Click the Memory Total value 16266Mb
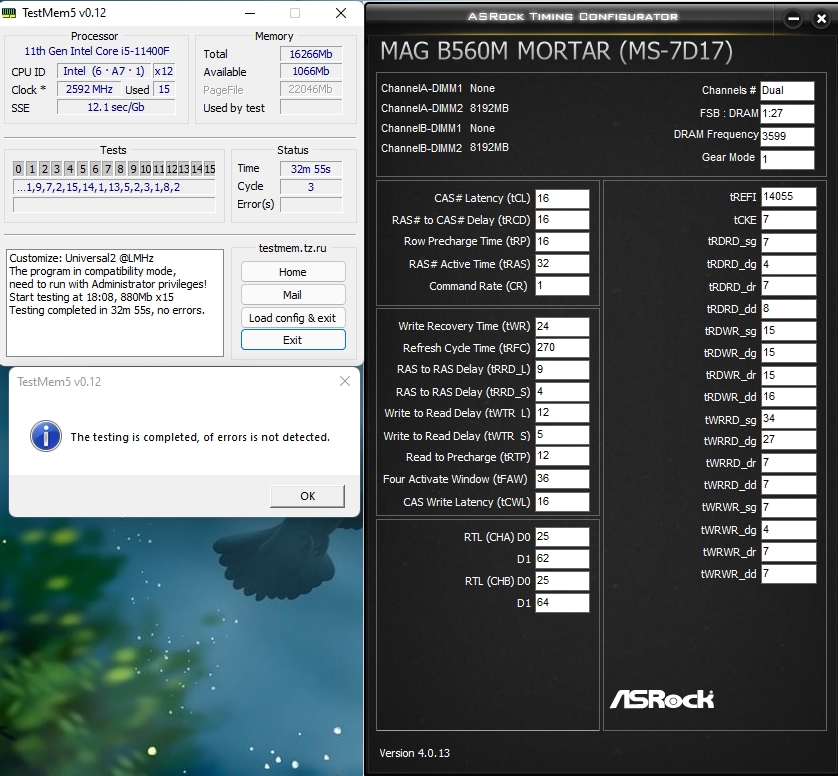This screenshot has width=838, height=776. pyautogui.click(x=311, y=54)
